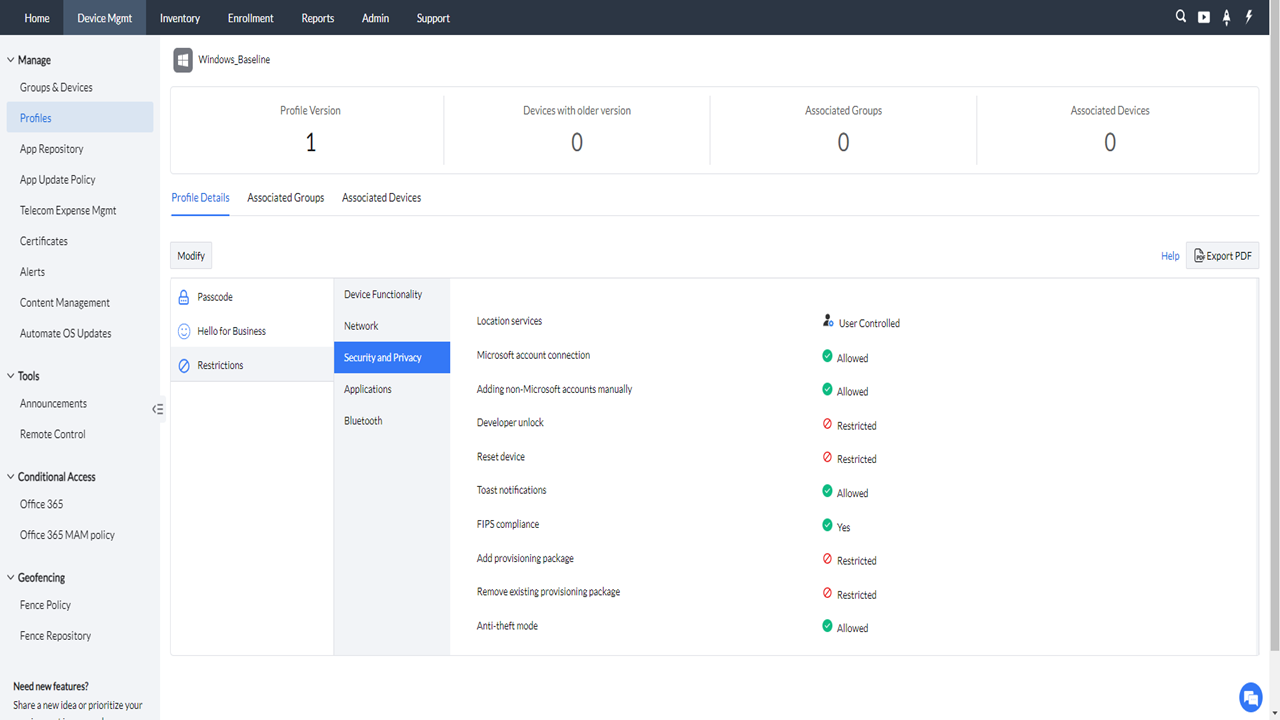Open the Reports menu

(x=318, y=18)
